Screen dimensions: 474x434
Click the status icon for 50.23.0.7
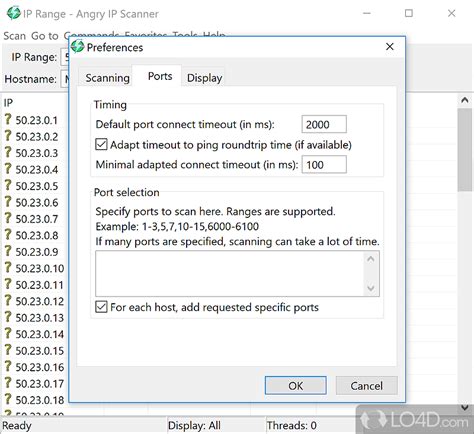click(x=8, y=218)
